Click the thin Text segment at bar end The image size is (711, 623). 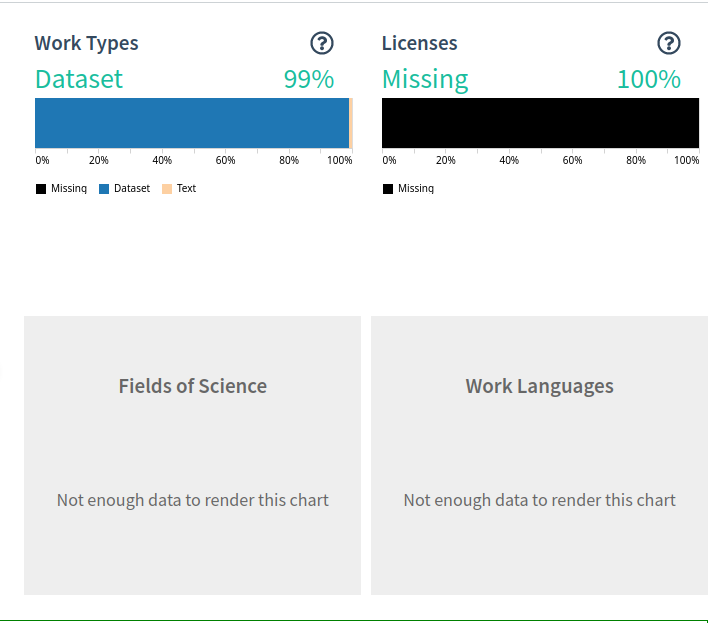351,123
